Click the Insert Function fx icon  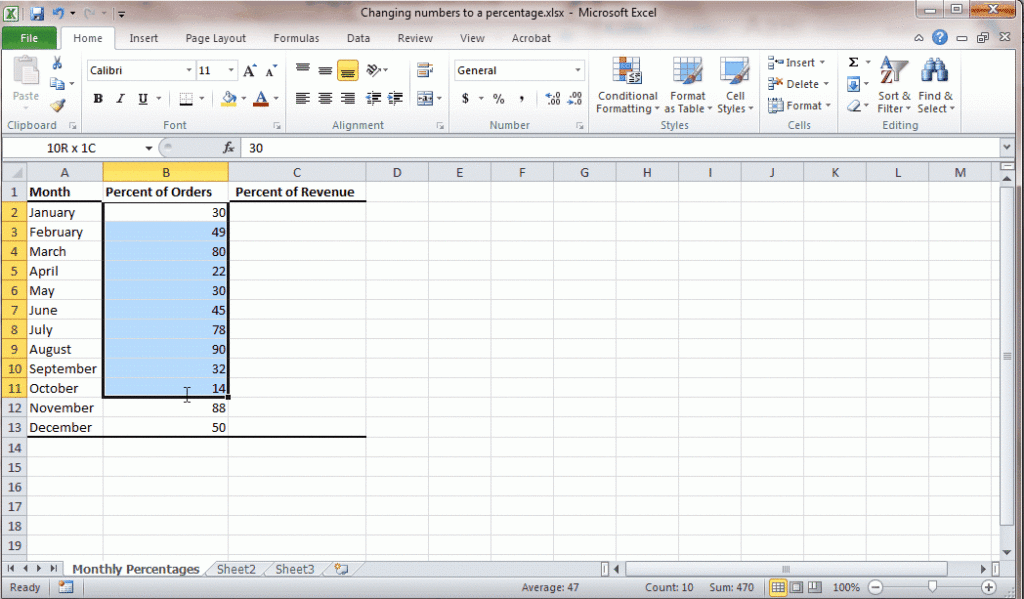tap(228, 148)
